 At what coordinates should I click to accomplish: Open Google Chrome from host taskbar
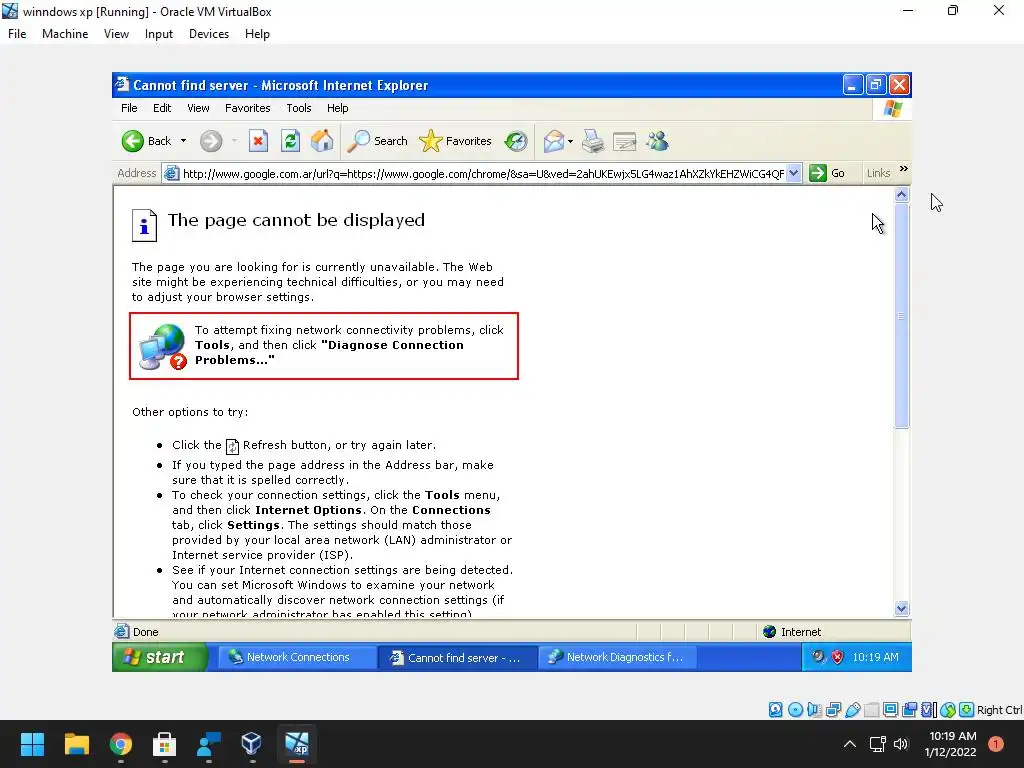(x=121, y=744)
